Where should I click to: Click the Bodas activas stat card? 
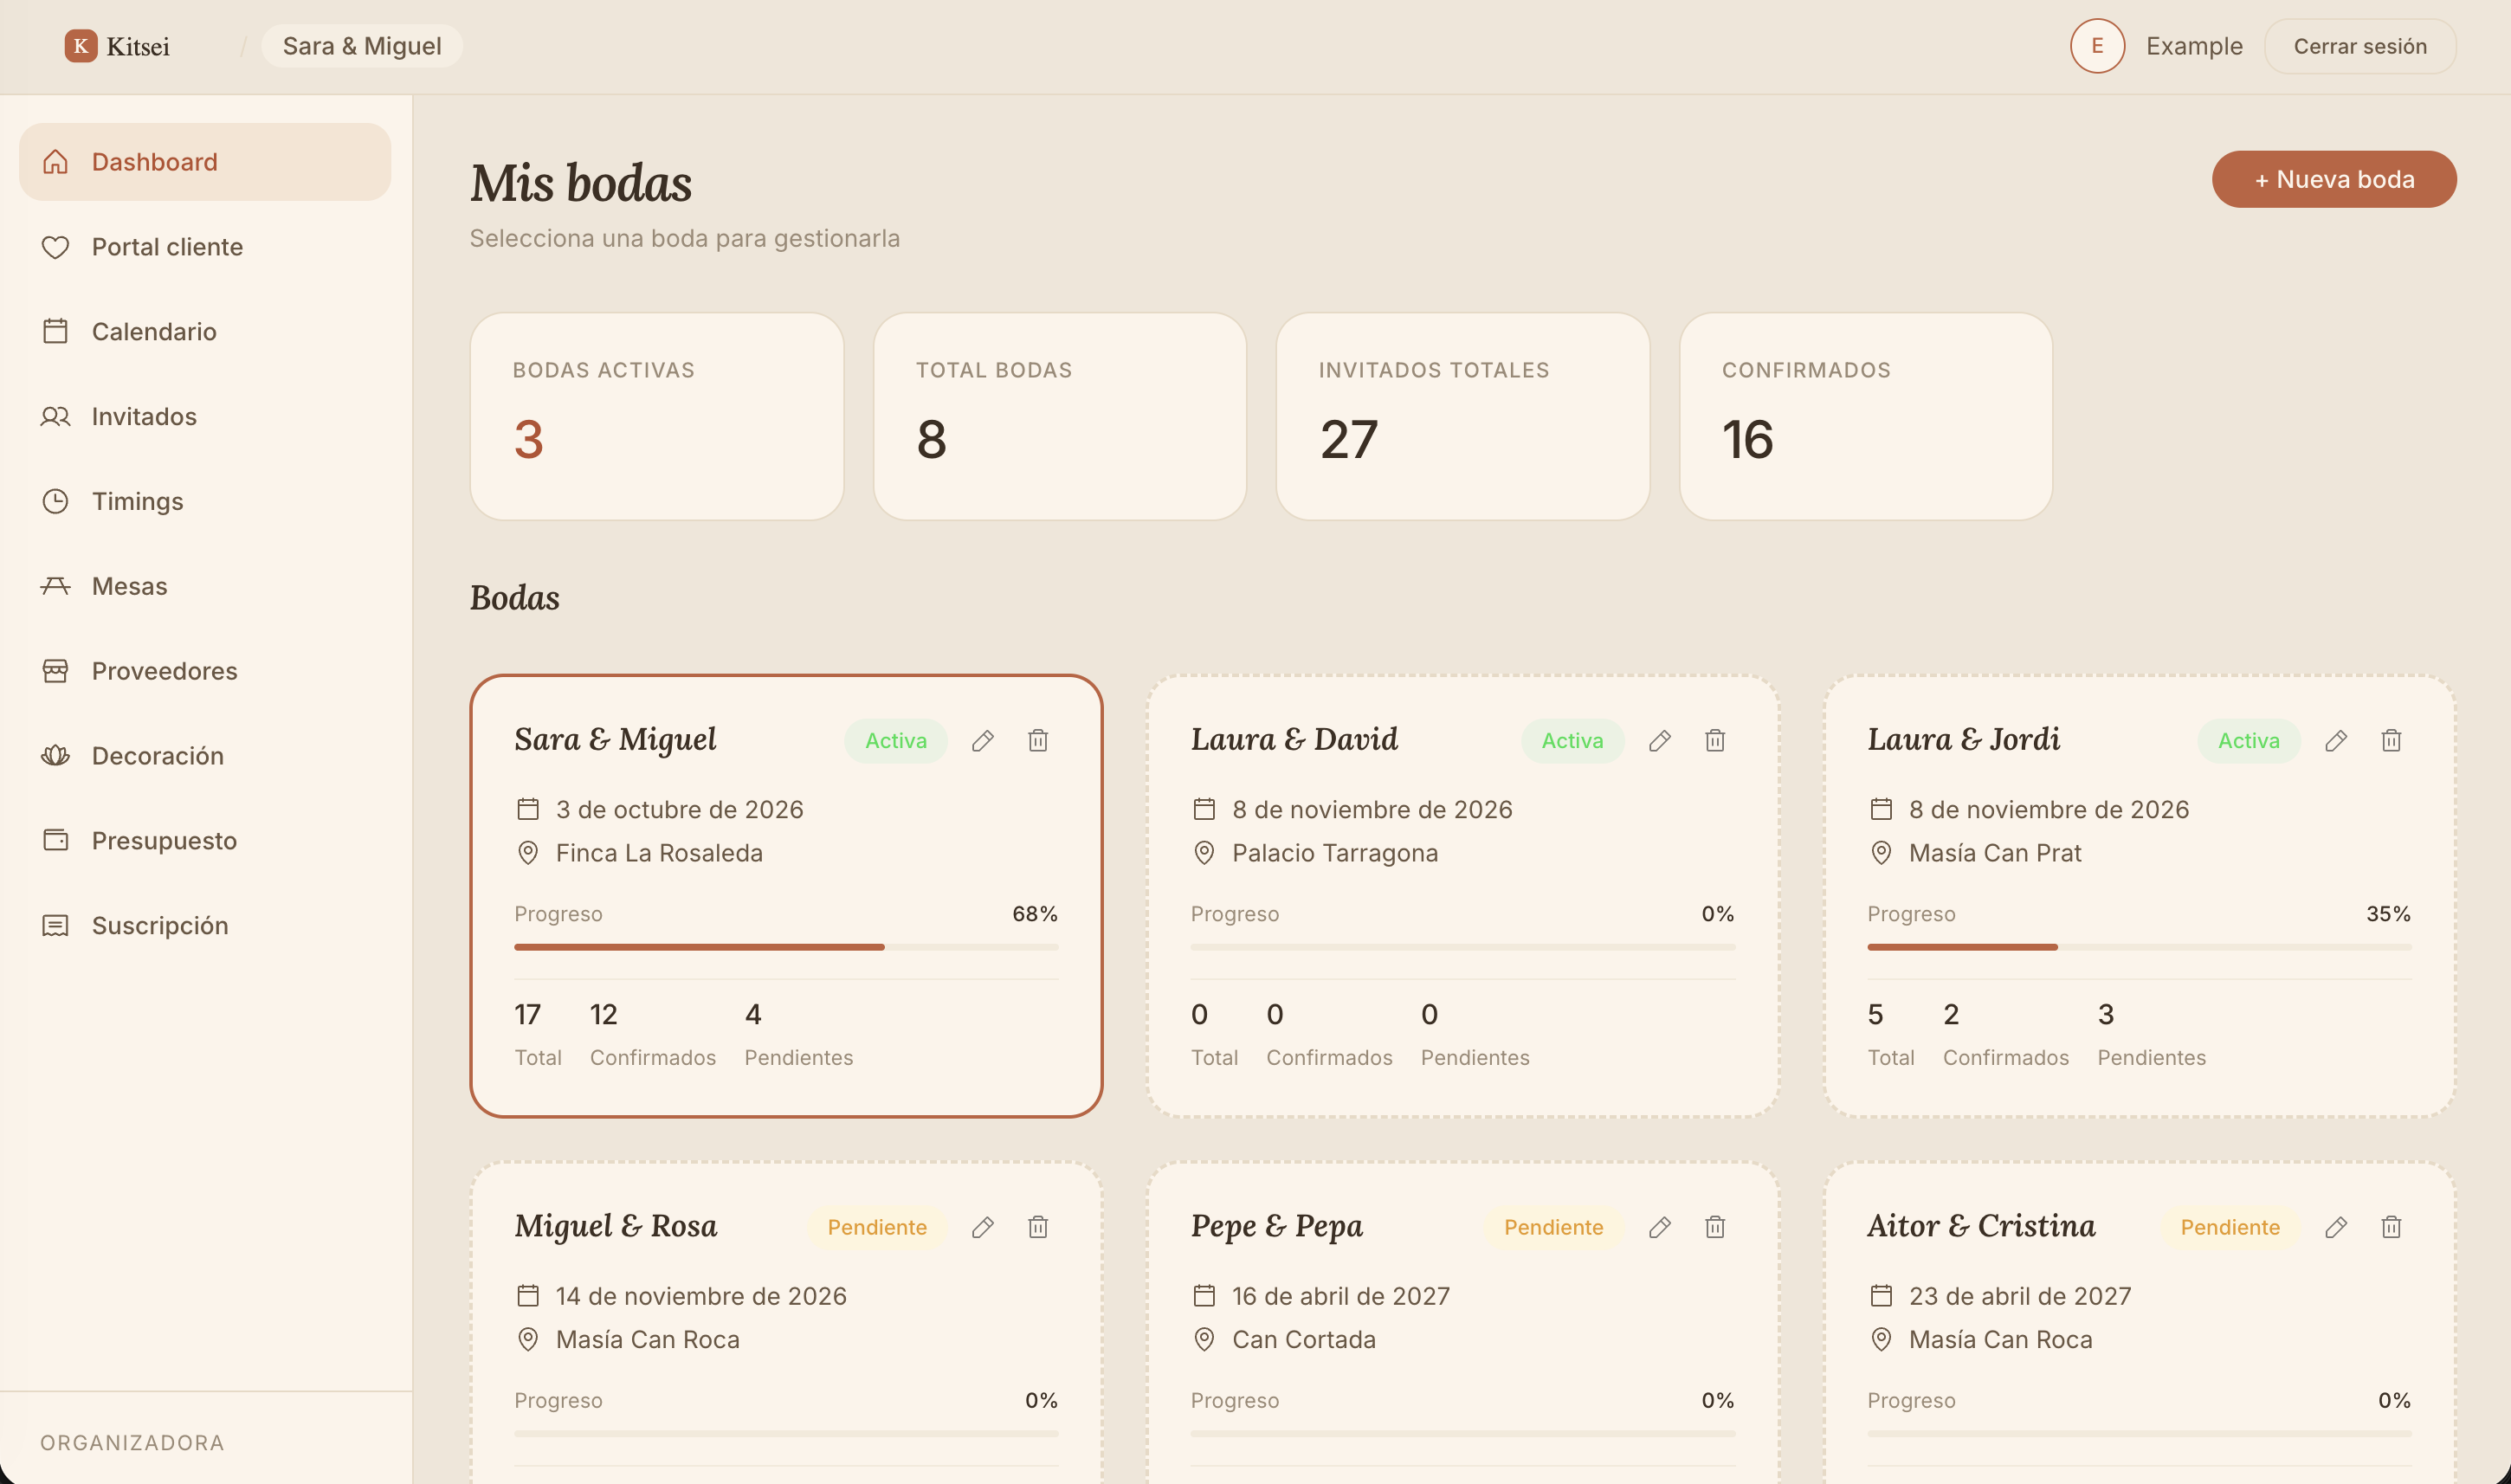click(x=657, y=417)
